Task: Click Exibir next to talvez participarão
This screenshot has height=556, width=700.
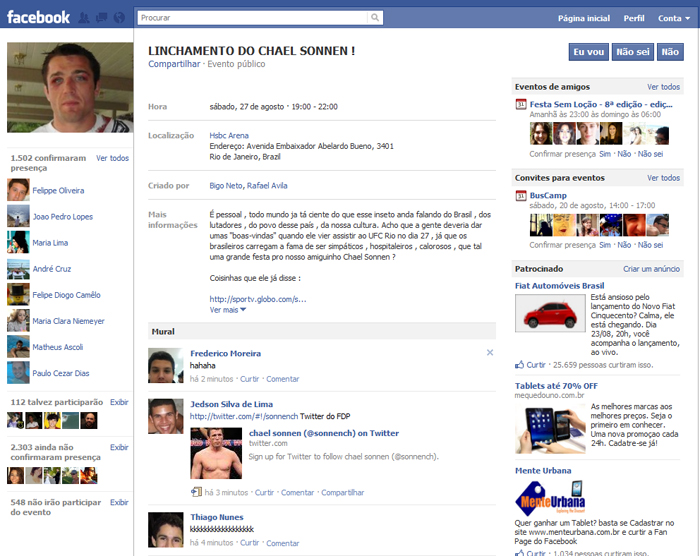Action: (119, 402)
